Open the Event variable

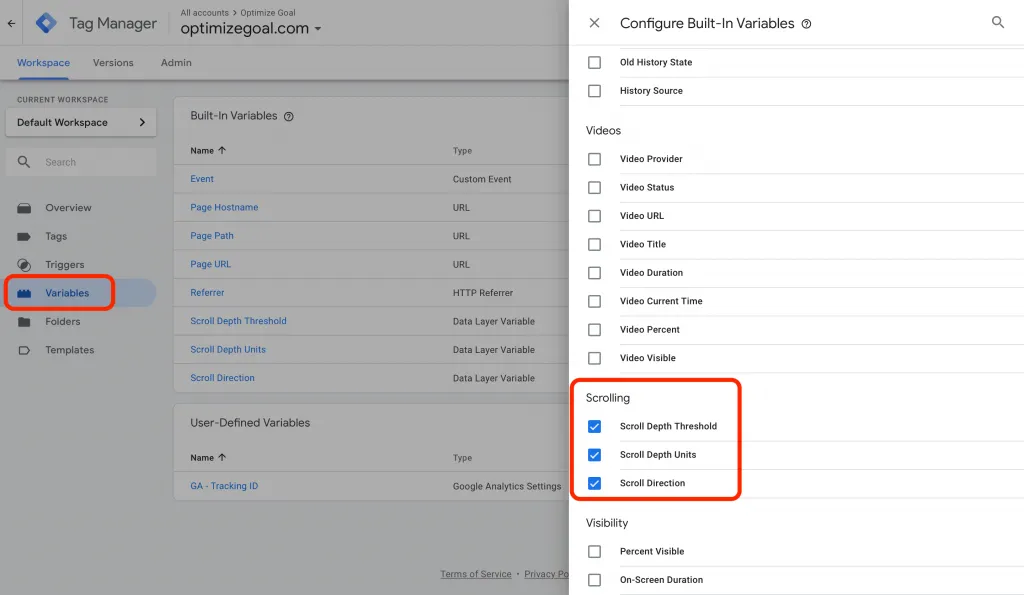(202, 179)
